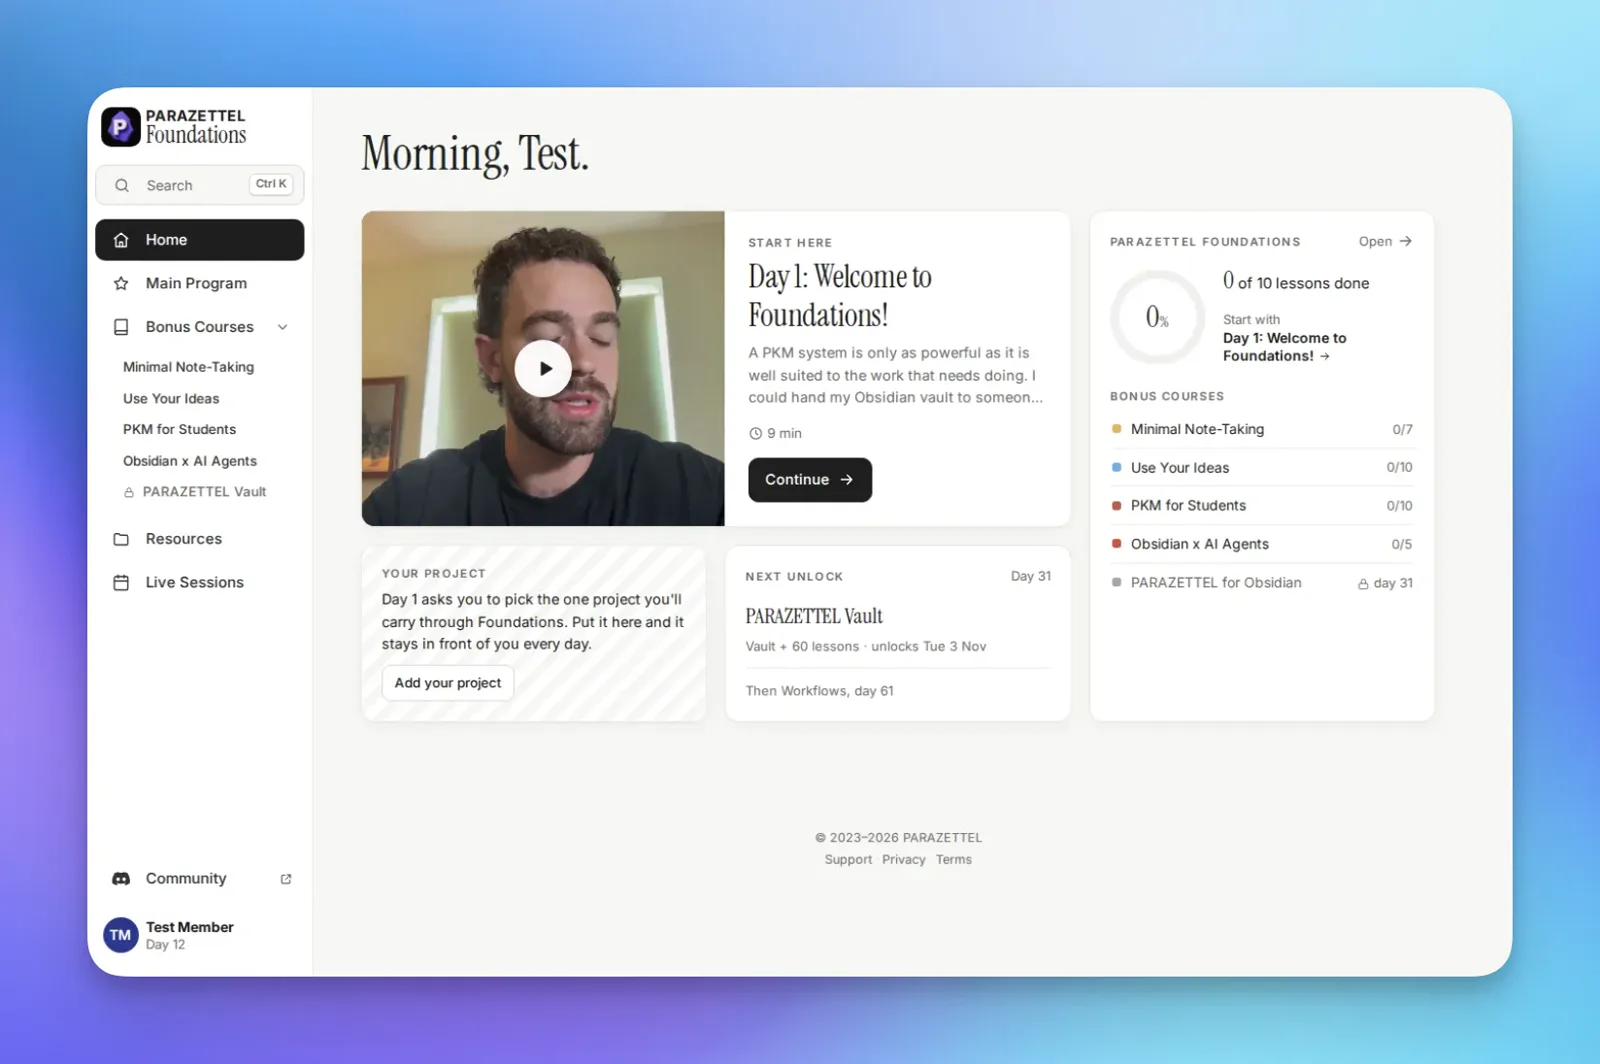Click the Continue button

810,480
